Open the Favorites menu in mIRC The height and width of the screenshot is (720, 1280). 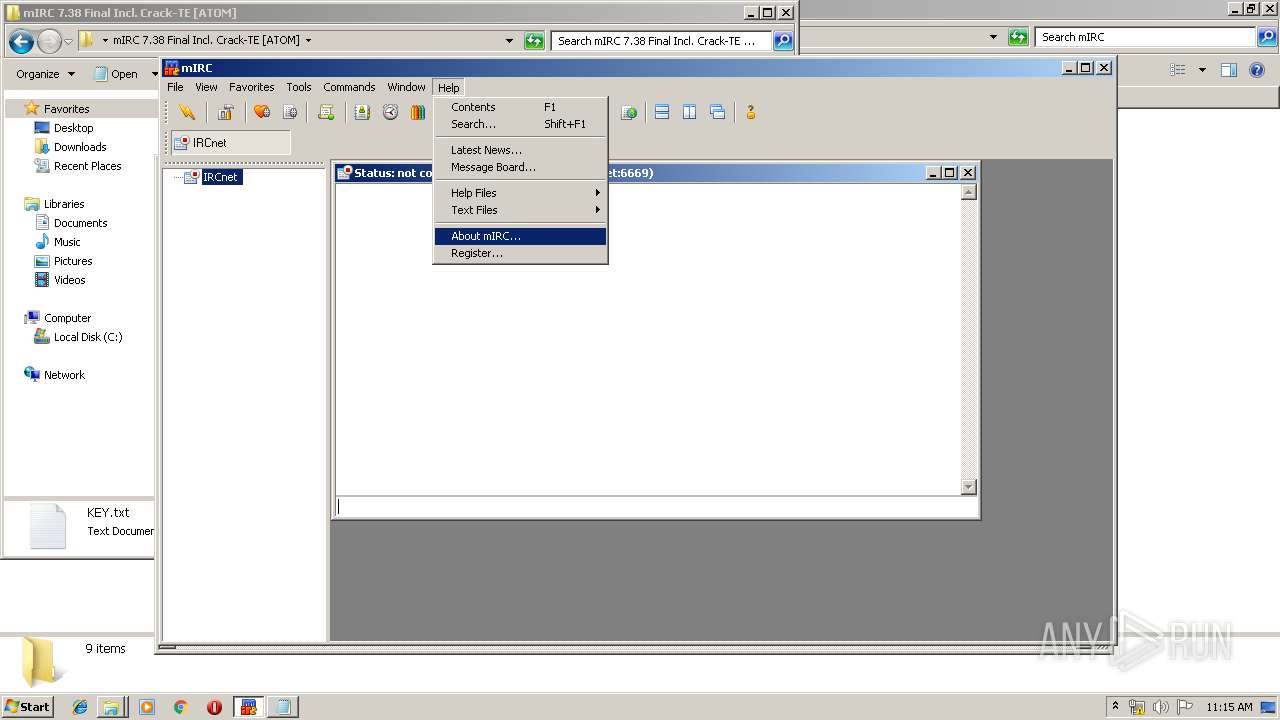(251, 87)
